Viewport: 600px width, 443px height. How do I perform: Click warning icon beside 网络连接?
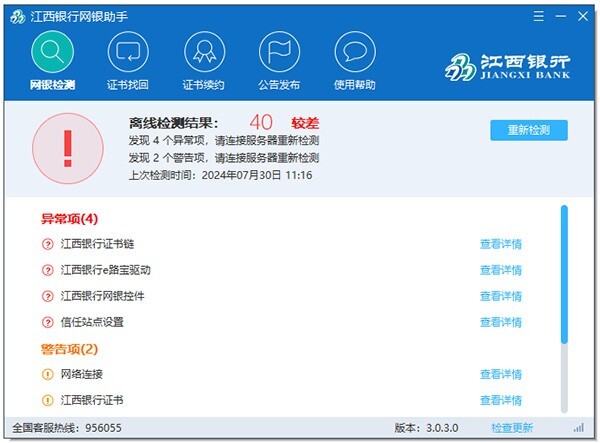(47, 374)
